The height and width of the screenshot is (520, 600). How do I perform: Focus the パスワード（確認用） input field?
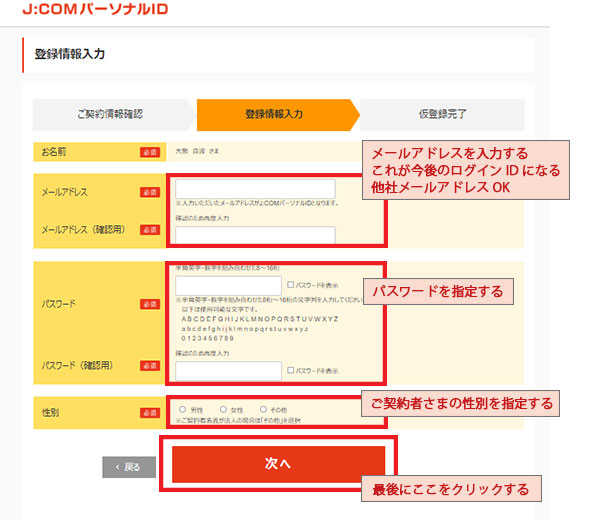228,371
